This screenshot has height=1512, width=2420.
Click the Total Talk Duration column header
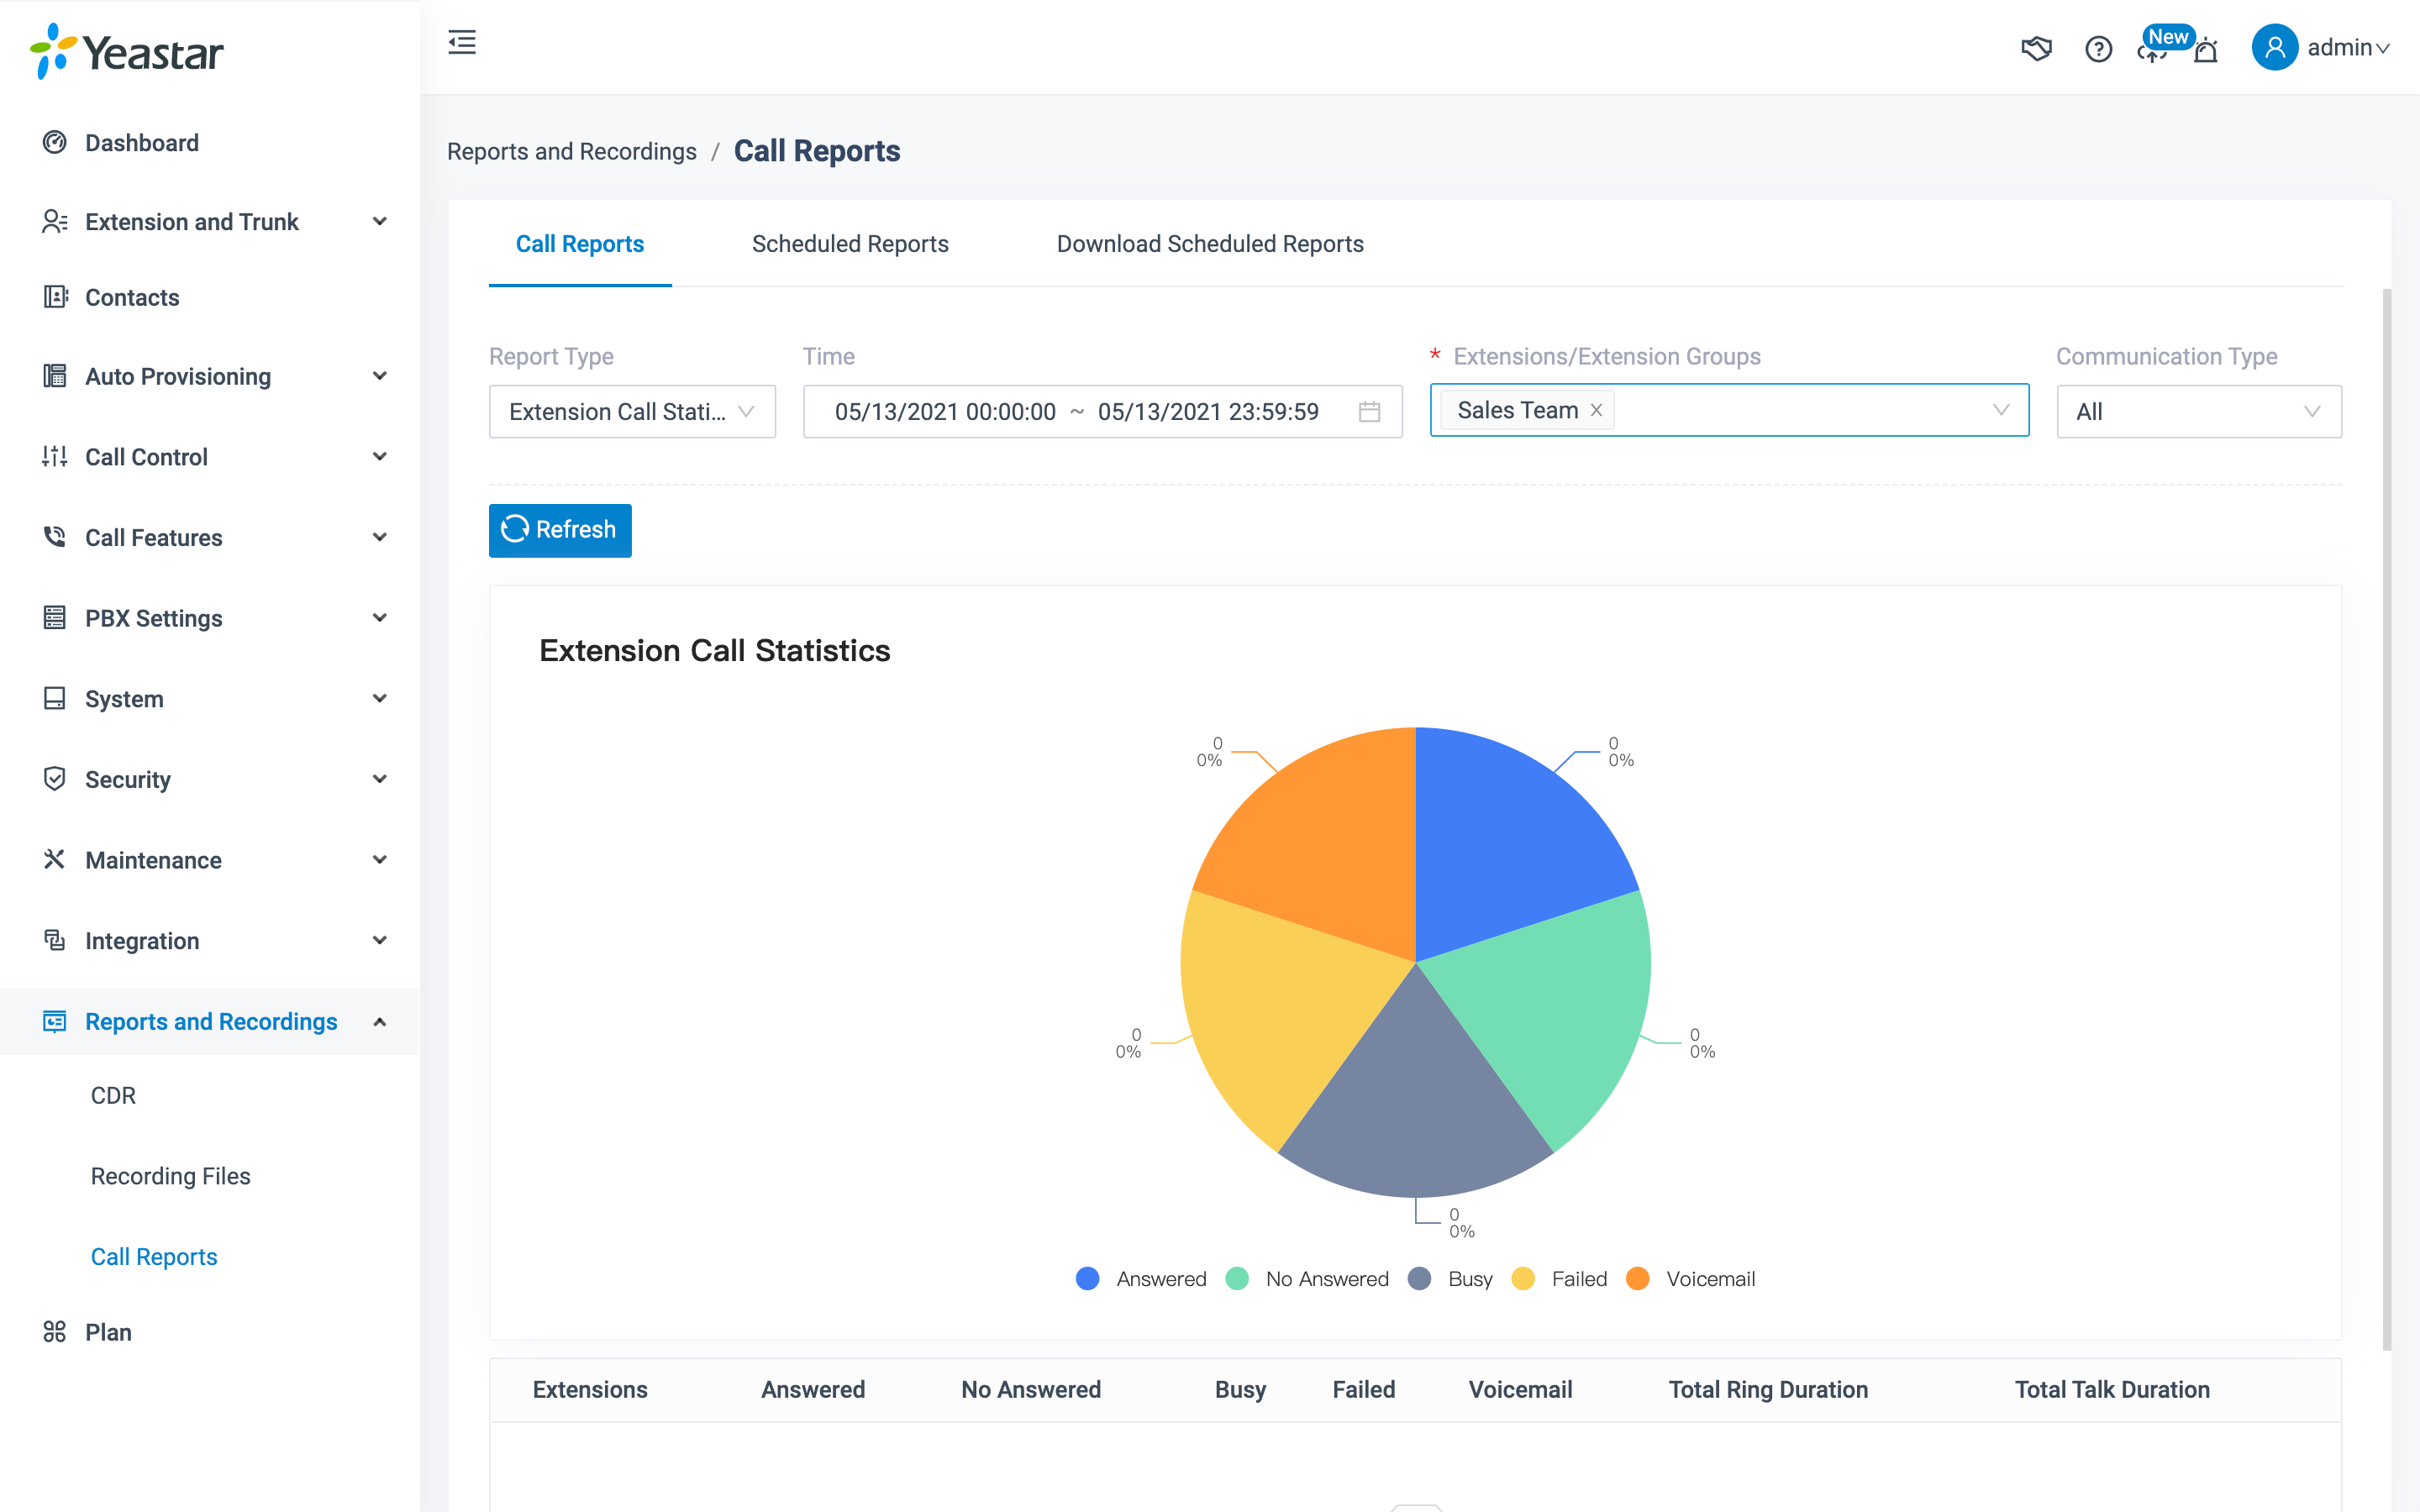pos(2112,1389)
